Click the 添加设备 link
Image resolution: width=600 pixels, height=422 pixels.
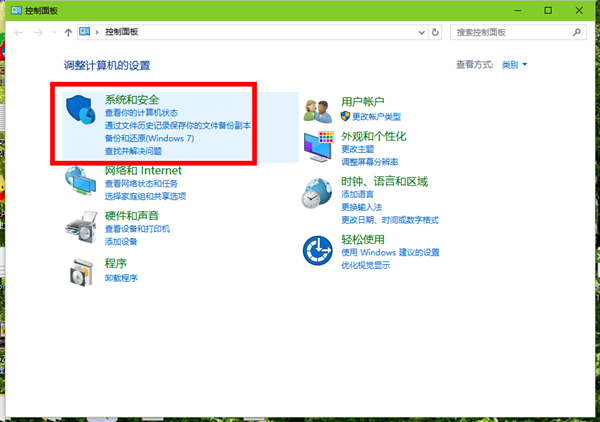(x=121, y=241)
